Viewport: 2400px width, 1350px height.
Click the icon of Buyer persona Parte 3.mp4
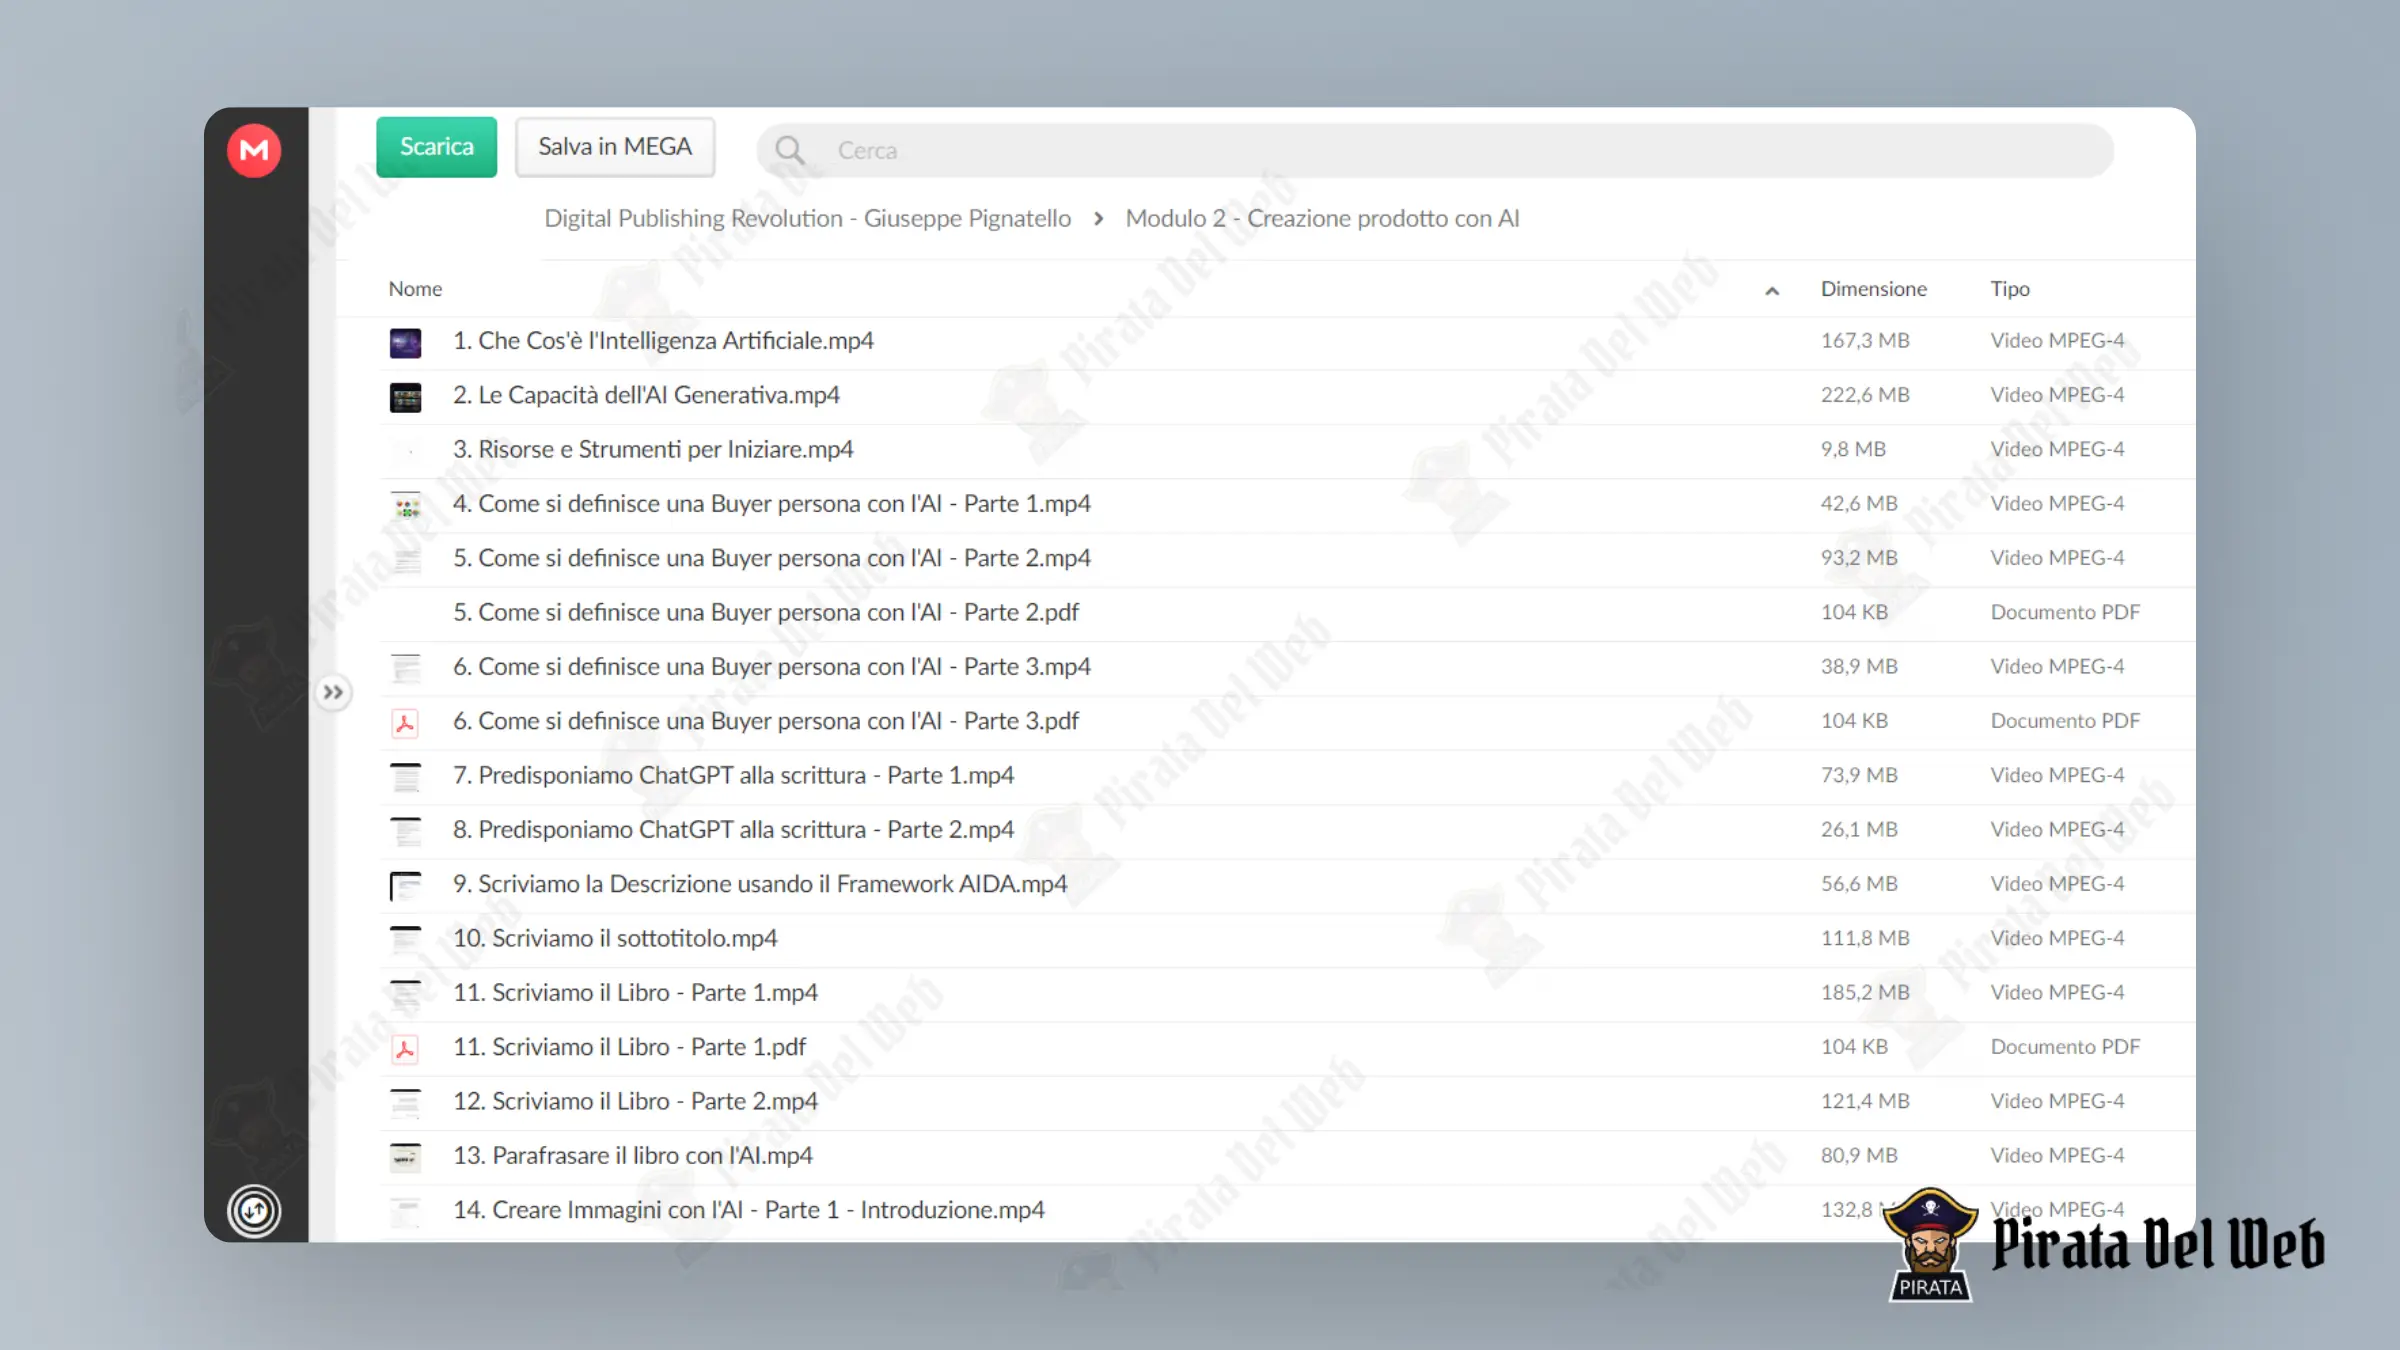point(405,669)
